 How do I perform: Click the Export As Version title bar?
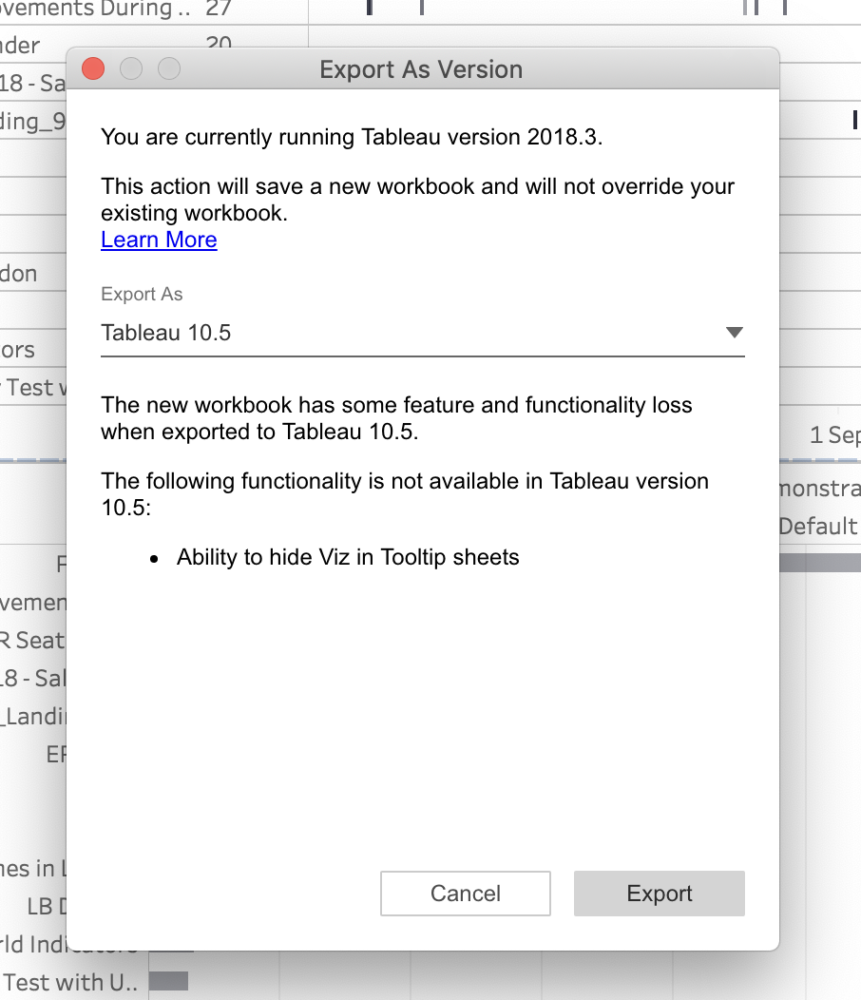(x=422, y=69)
